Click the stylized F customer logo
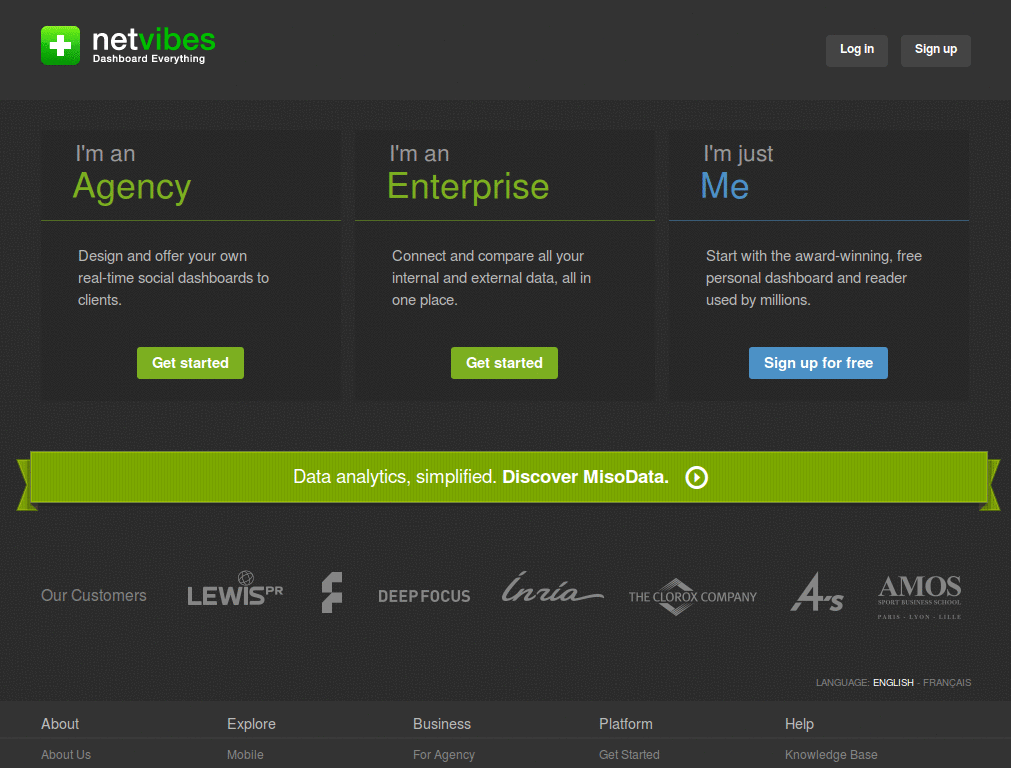 pyautogui.click(x=332, y=592)
